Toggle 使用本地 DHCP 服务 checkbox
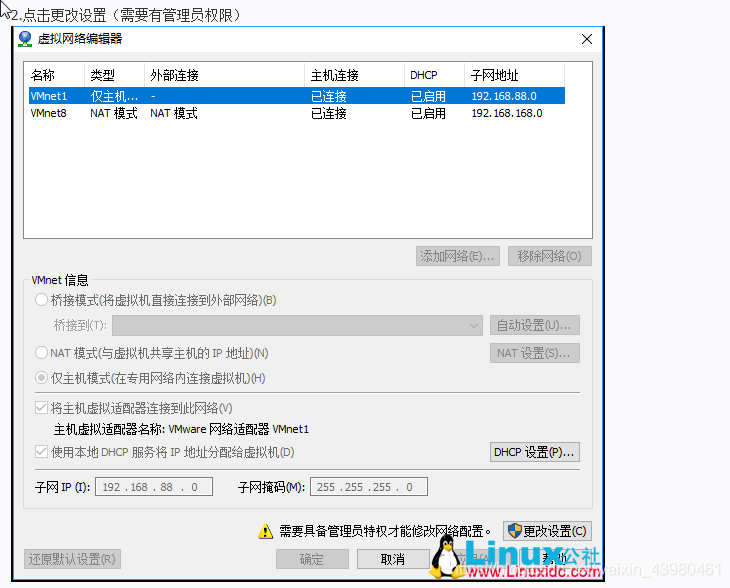 (41, 452)
